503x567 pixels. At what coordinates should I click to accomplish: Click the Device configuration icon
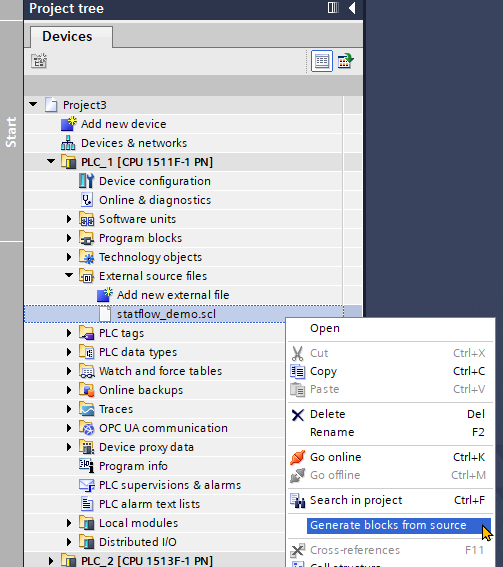click(86, 181)
